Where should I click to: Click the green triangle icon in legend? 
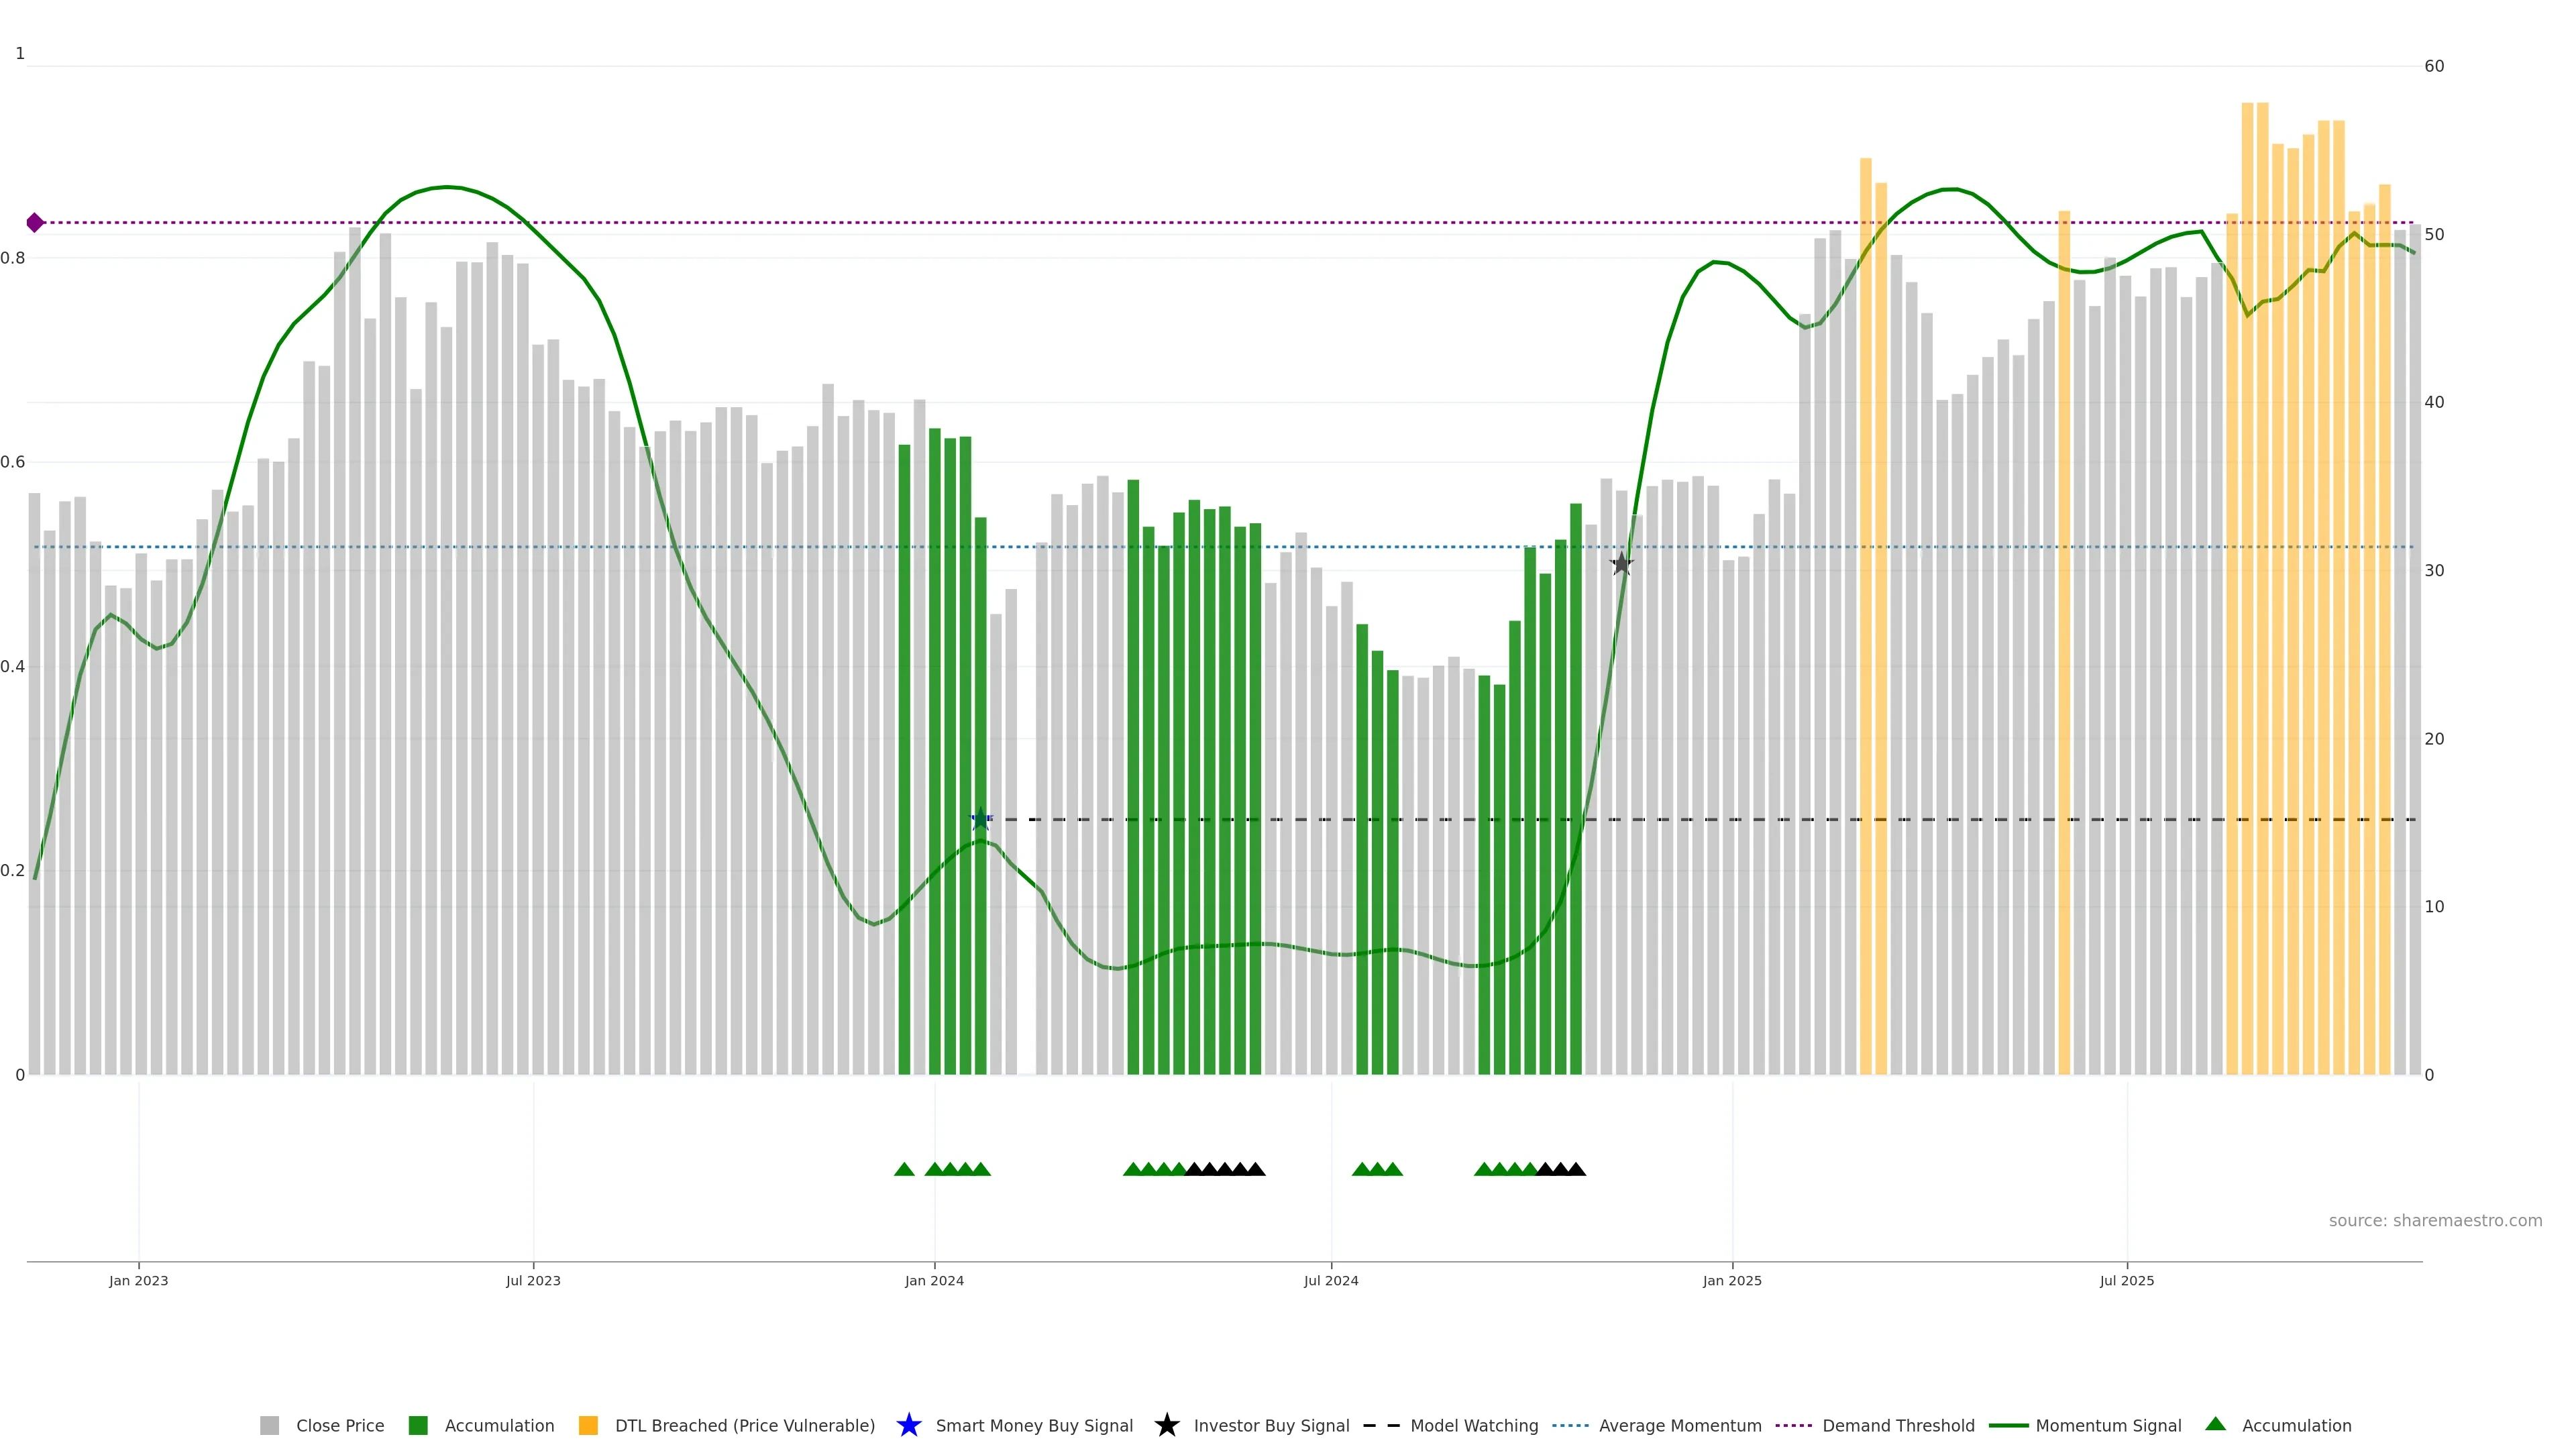tap(2215, 1424)
